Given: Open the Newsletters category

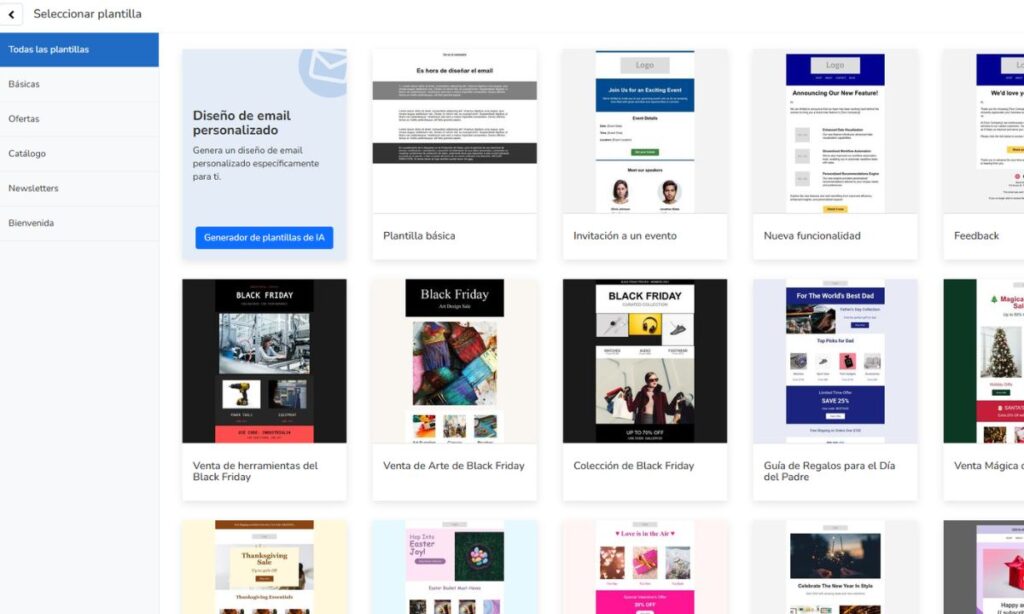Looking at the screenshot, I should 79,188.
